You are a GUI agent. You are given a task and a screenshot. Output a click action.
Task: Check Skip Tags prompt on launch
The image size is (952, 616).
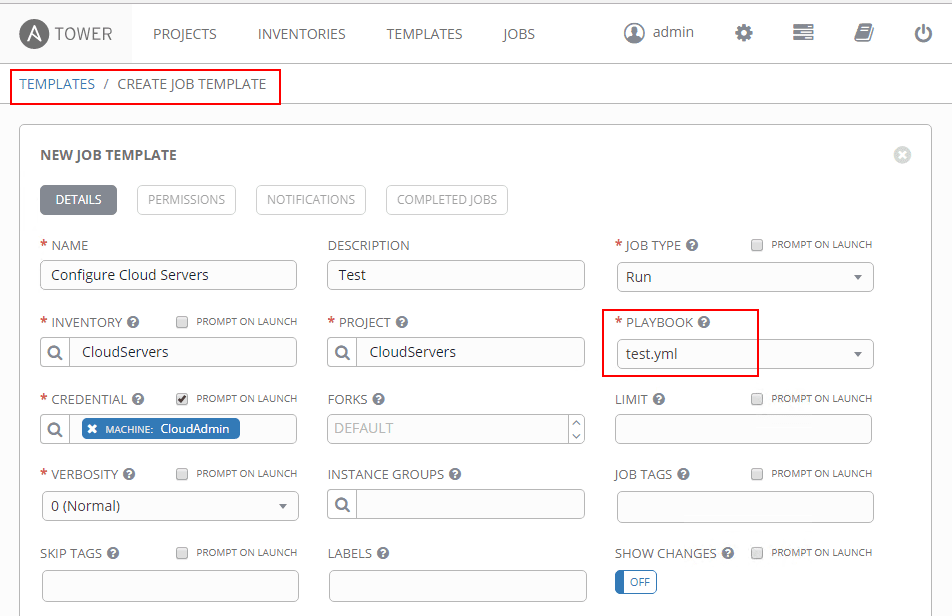(x=182, y=553)
